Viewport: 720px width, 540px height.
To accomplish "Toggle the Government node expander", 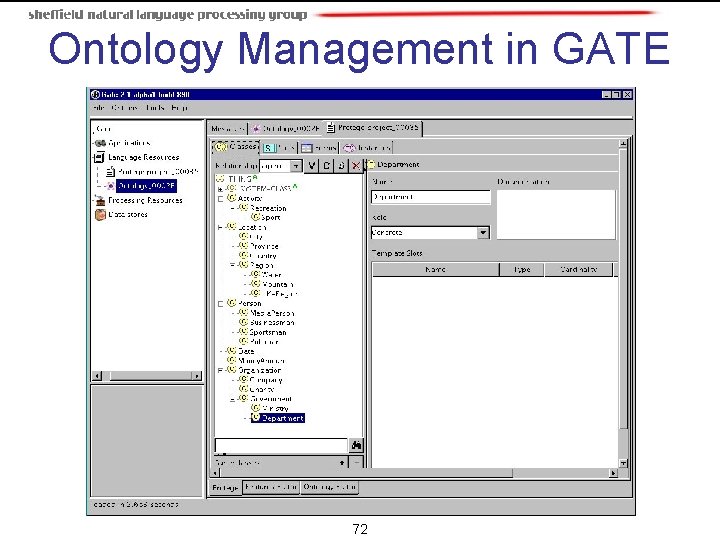I will 232,399.
